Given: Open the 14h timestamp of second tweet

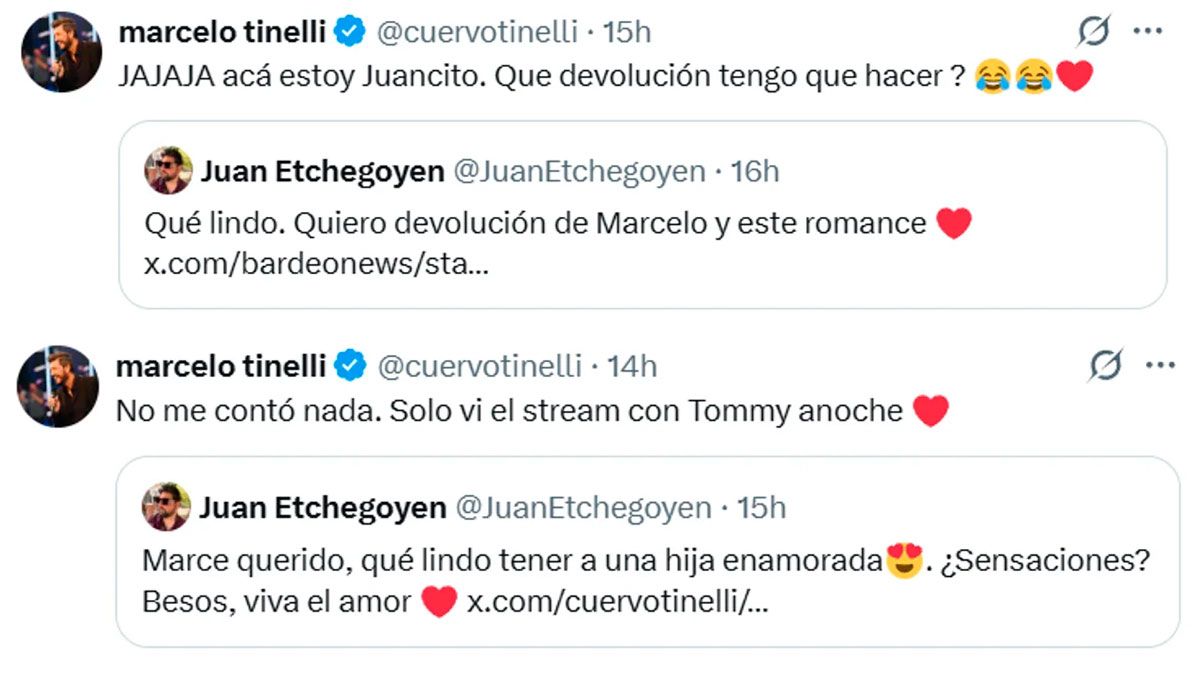Looking at the screenshot, I should [x=633, y=367].
